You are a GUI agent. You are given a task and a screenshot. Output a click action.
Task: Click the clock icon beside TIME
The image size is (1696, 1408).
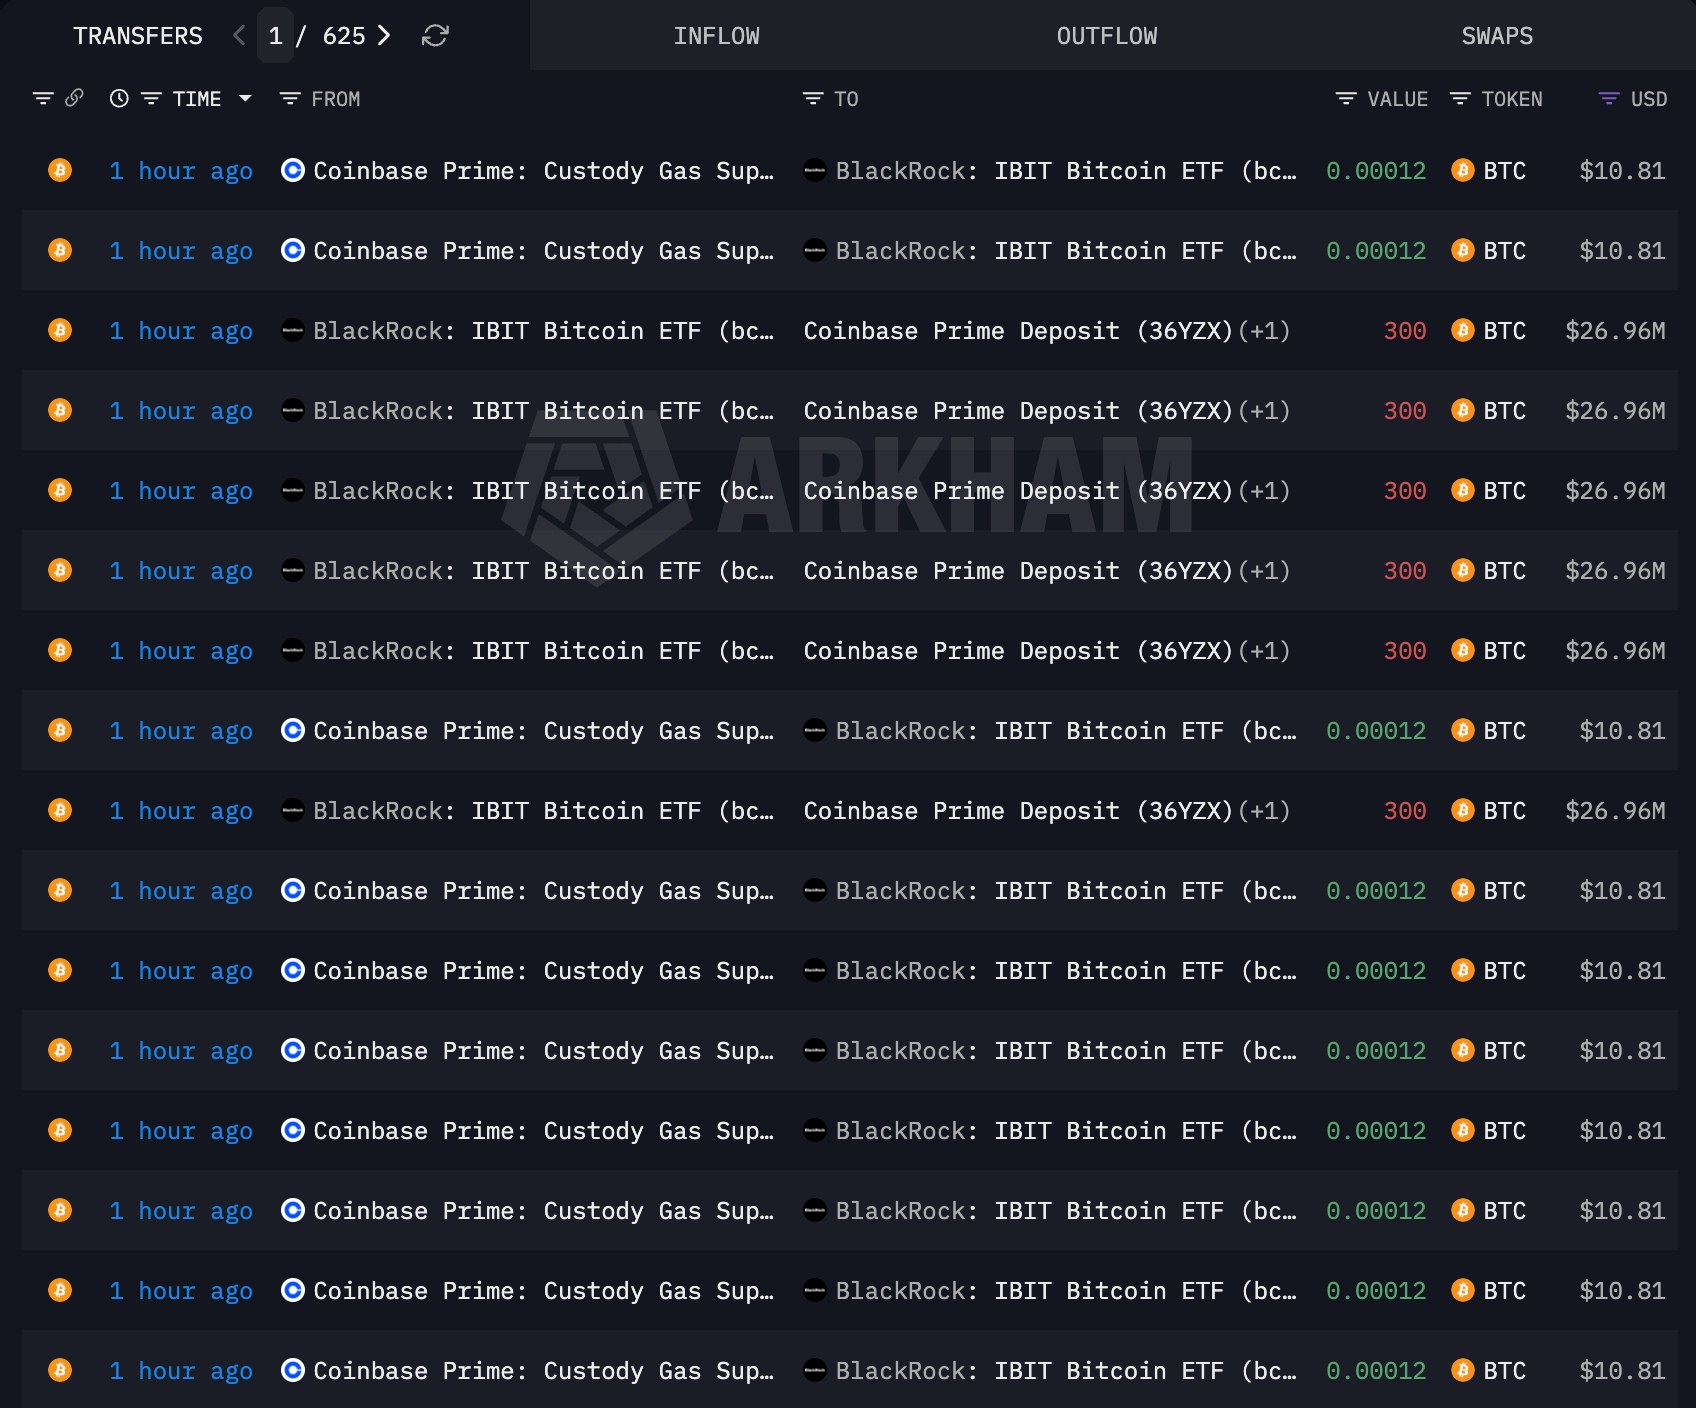point(119,99)
